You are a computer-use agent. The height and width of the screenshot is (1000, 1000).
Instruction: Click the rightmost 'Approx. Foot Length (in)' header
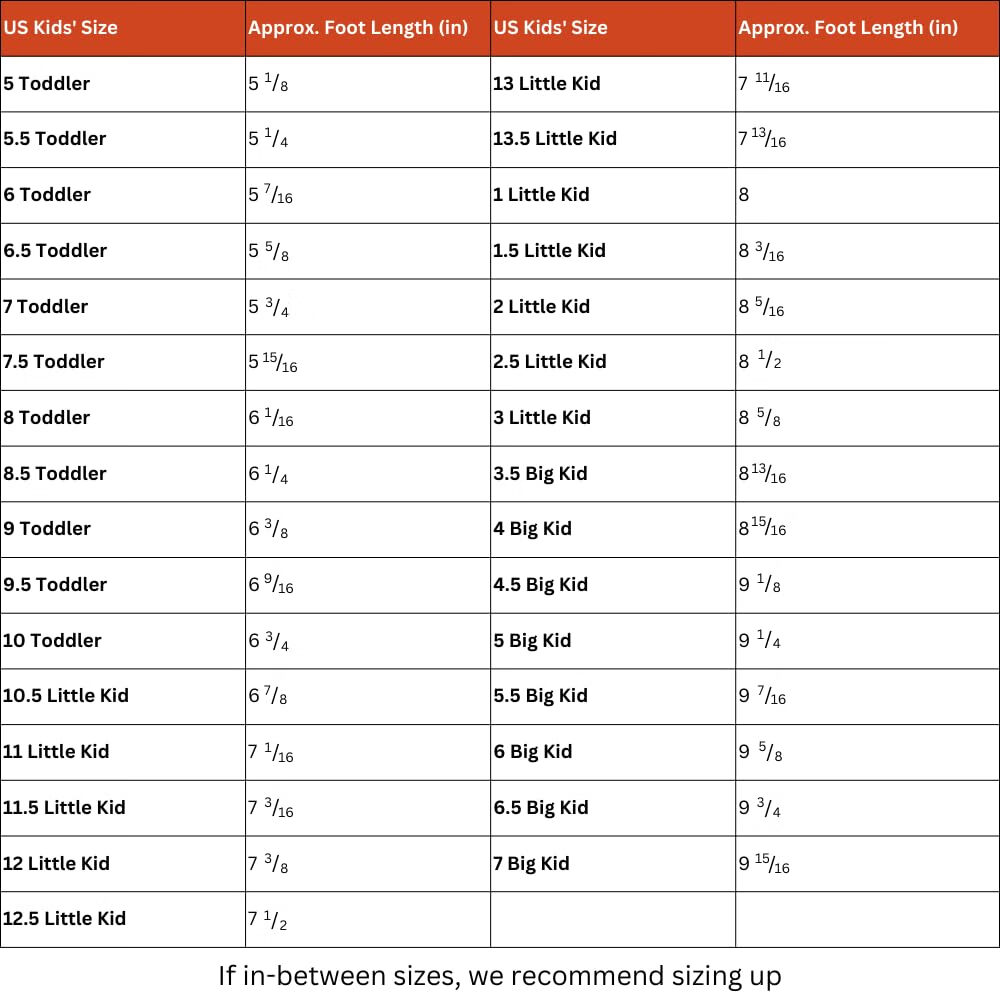[x=848, y=28]
